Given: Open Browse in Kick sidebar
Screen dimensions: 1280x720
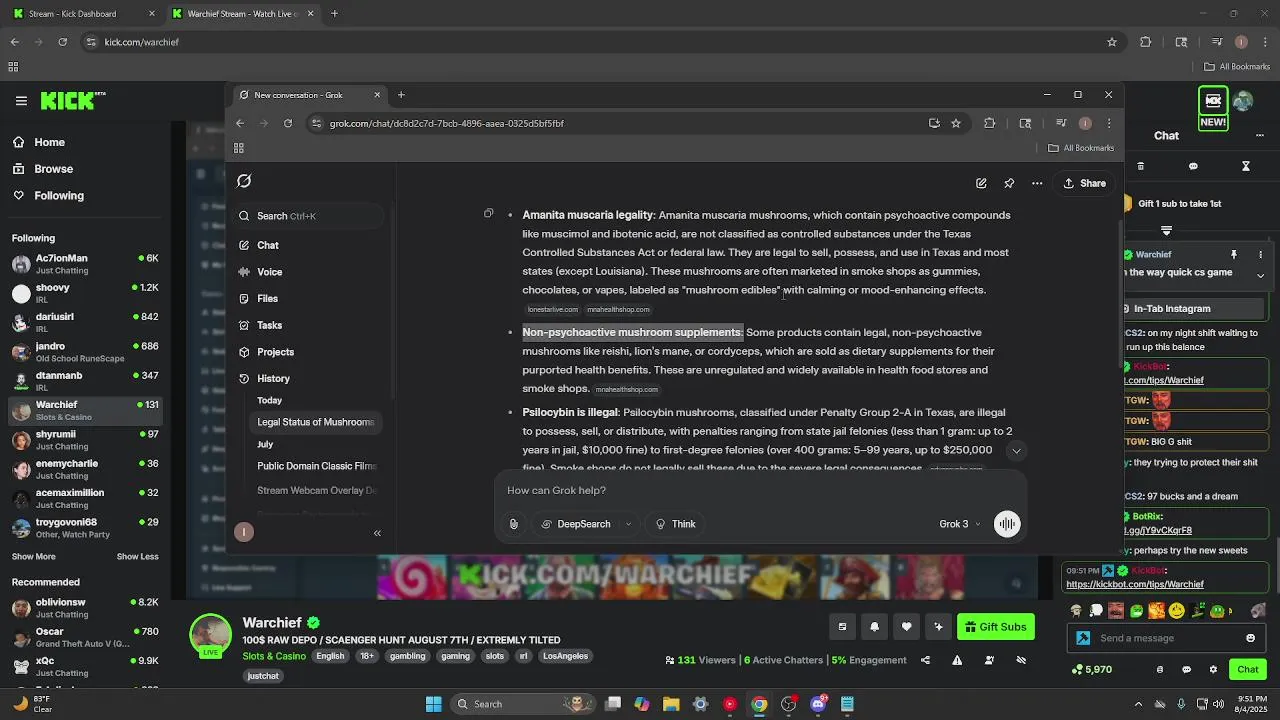Looking at the screenshot, I should [53, 169].
